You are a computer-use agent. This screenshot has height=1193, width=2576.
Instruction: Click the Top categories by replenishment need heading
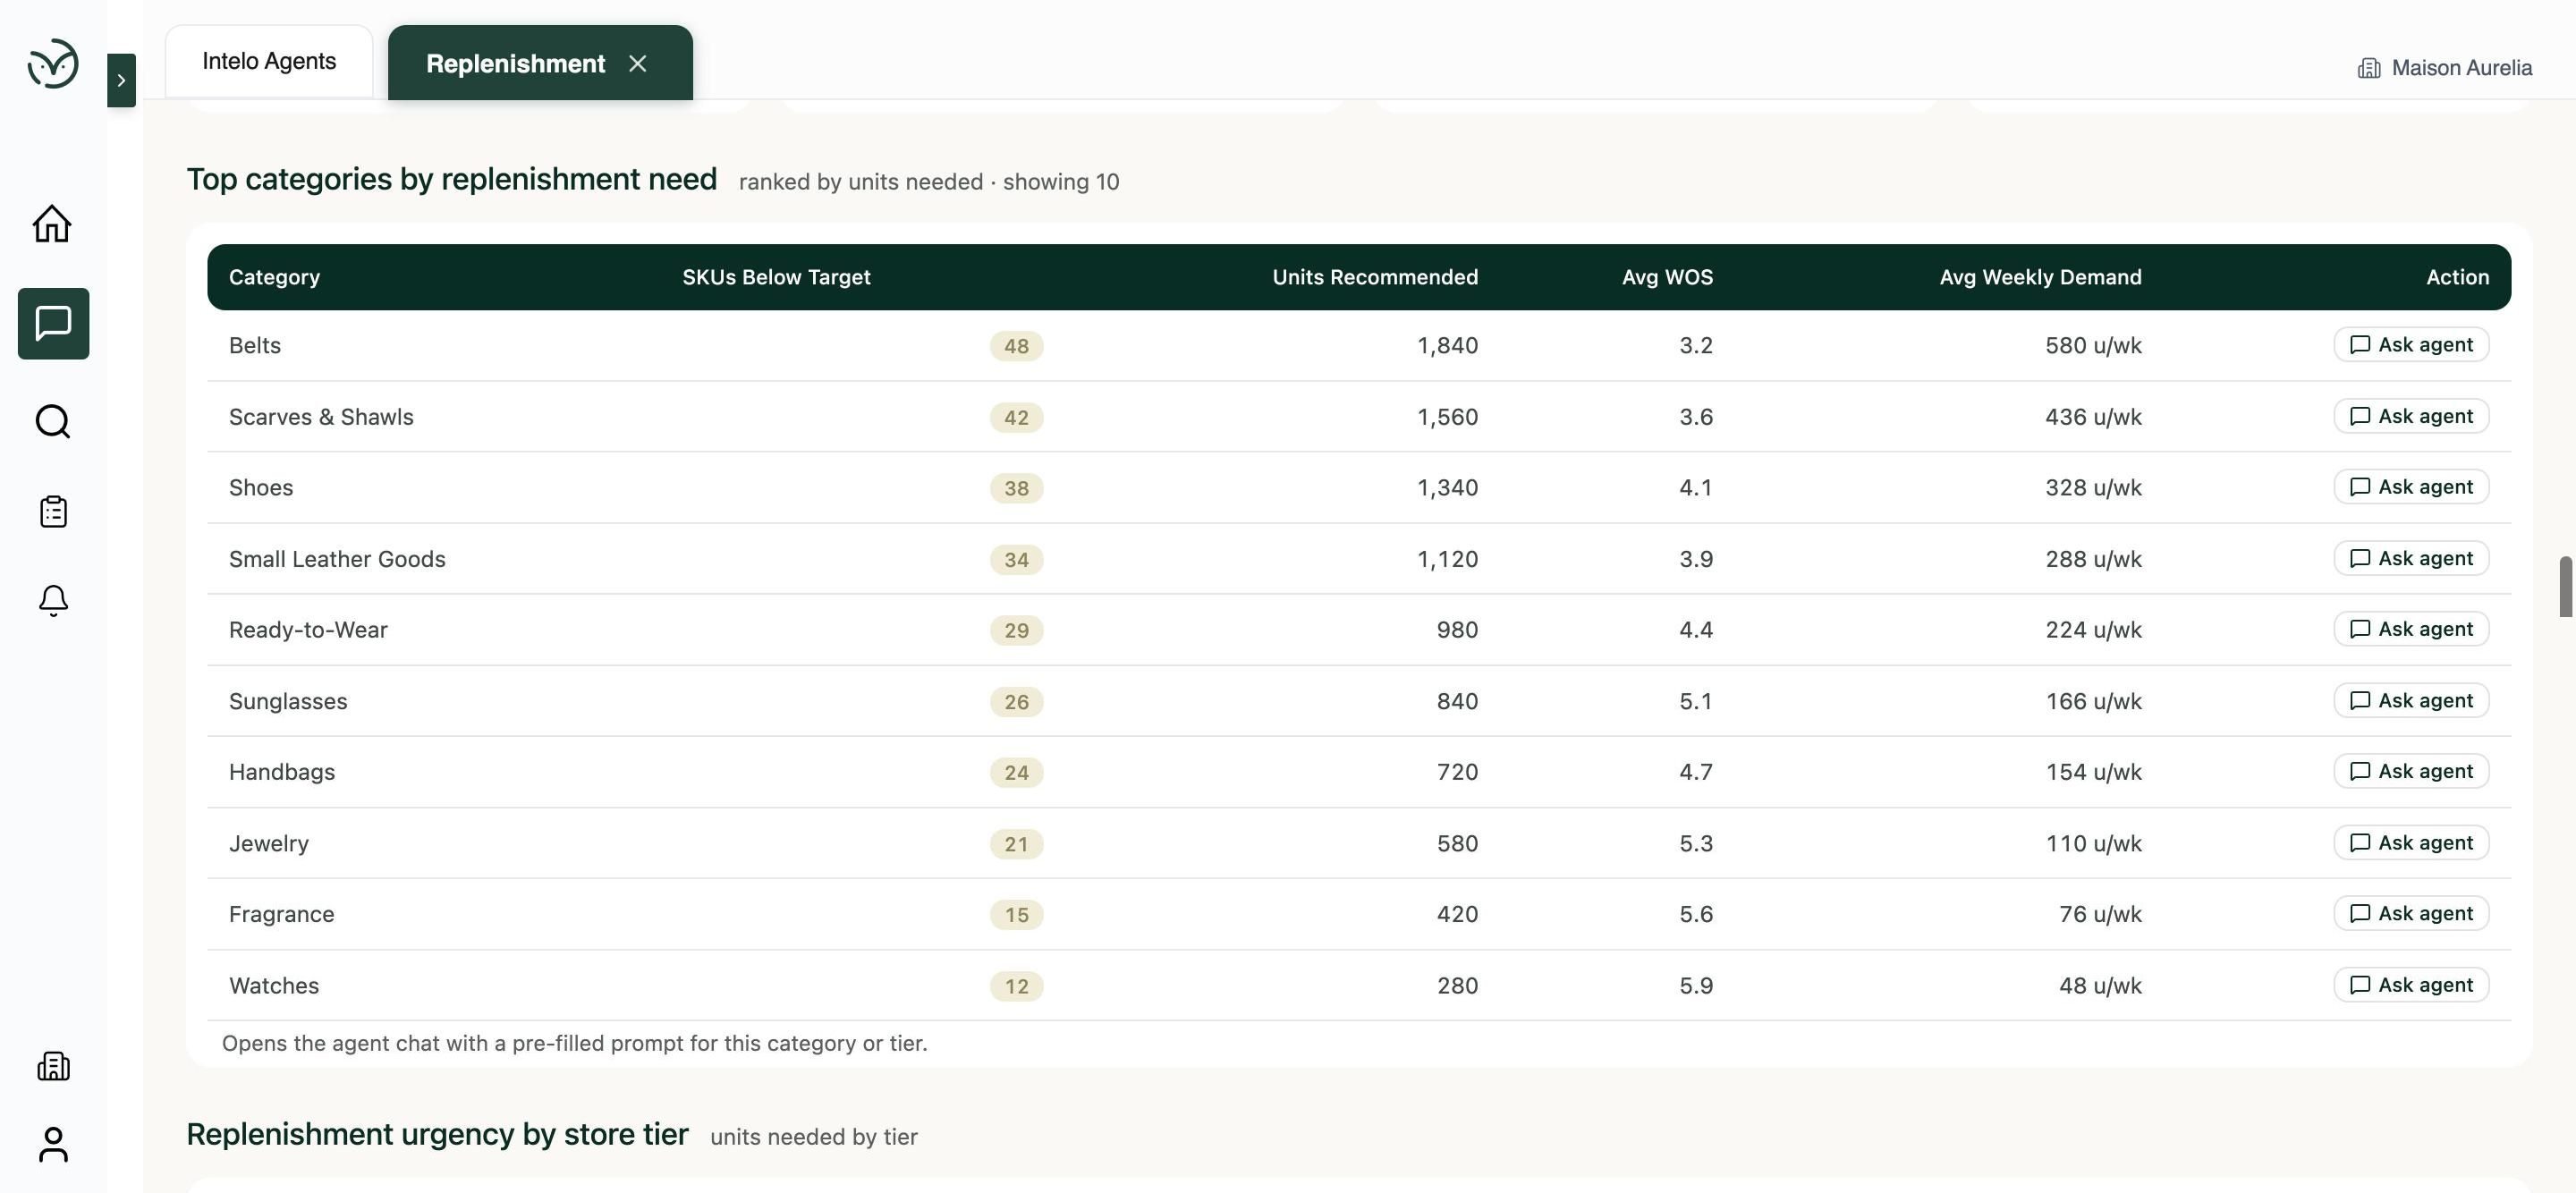[451, 179]
